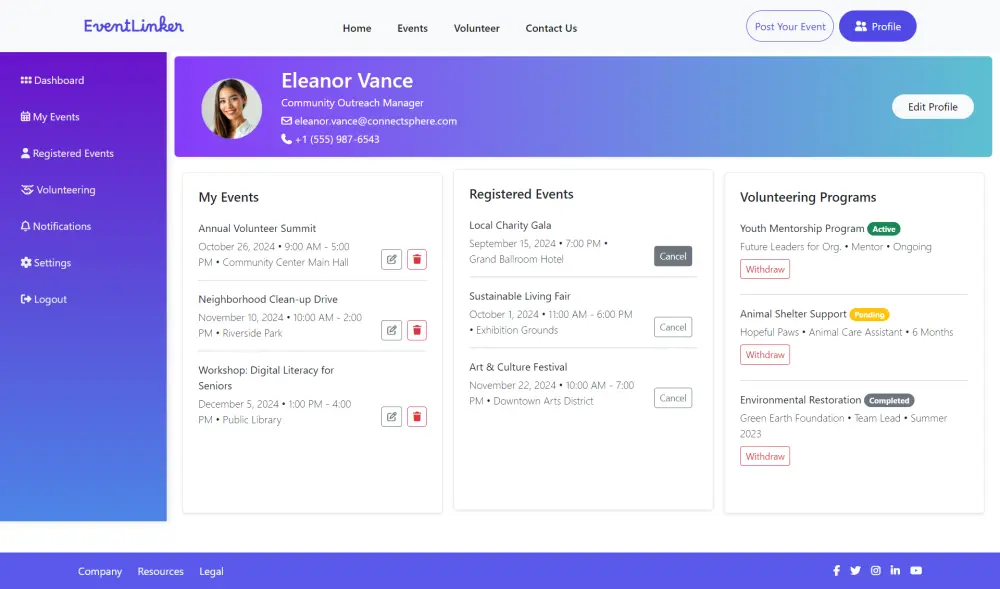Screen dimensions: 1000x589
Task: Open the Twitter page from footer
Action: point(855,571)
